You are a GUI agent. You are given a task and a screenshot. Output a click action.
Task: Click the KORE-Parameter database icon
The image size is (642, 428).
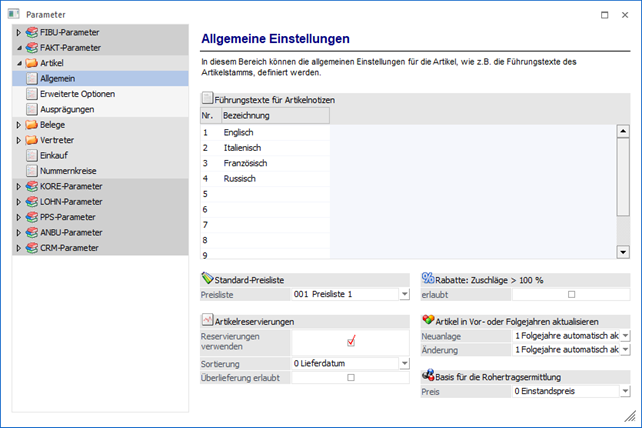(31, 186)
